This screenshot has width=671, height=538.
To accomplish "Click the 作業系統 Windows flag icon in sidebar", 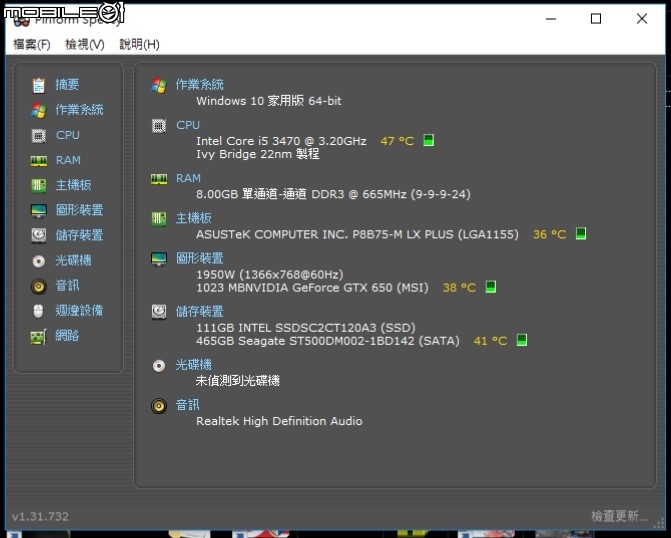I will [39, 110].
